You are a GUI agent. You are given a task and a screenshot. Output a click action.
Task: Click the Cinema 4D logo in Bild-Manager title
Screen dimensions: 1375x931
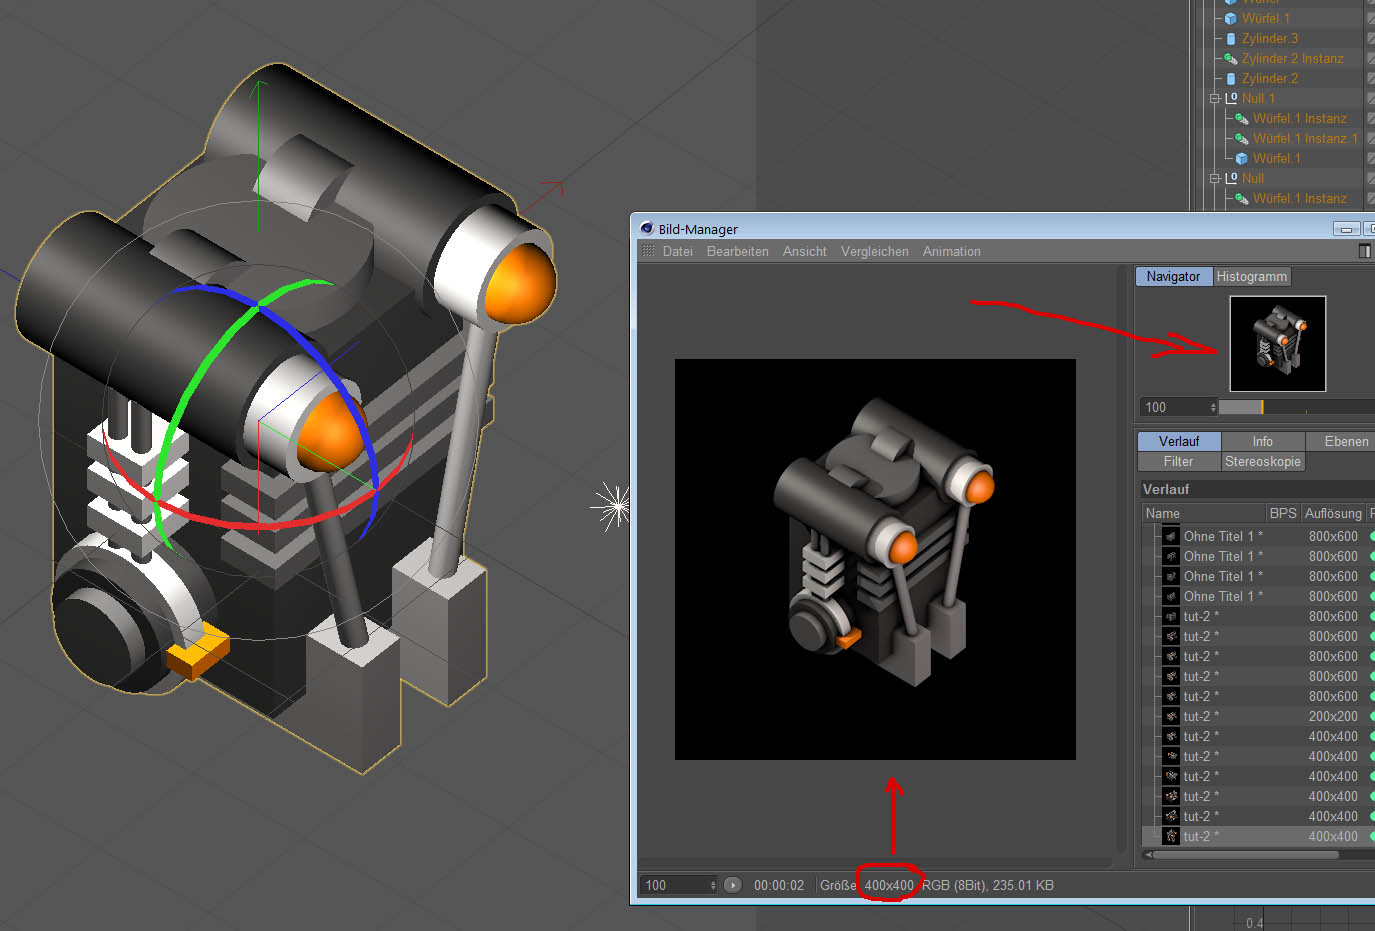tap(646, 229)
